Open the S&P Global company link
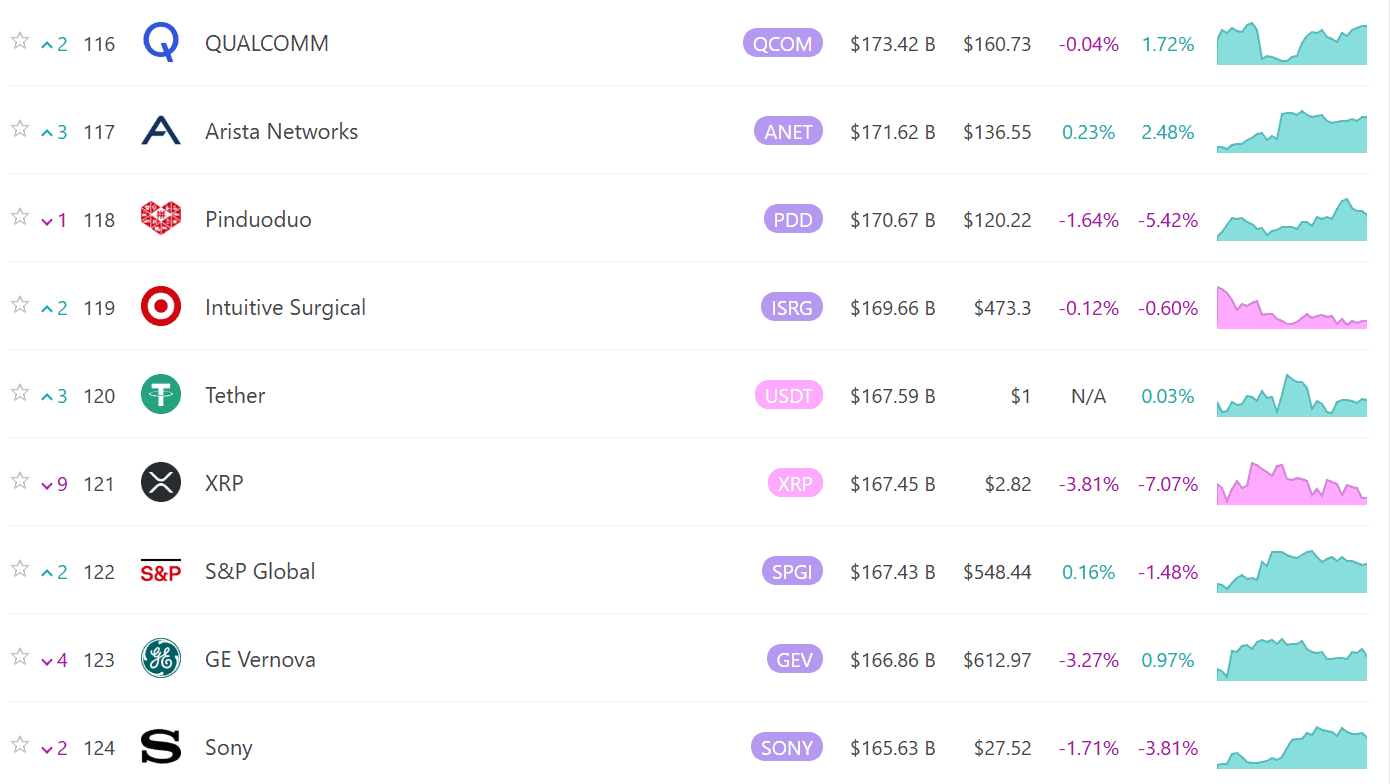 point(260,571)
